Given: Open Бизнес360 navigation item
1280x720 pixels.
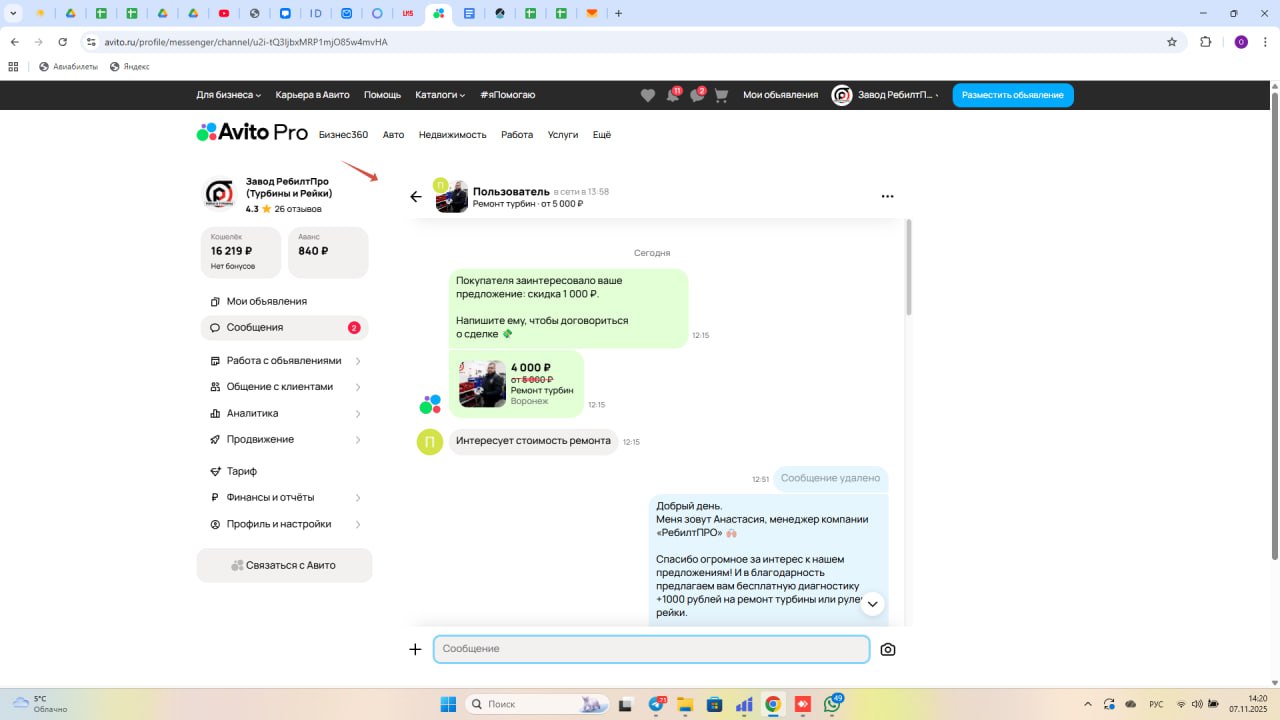Looking at the screenshot, I should (x=343, y=135).
